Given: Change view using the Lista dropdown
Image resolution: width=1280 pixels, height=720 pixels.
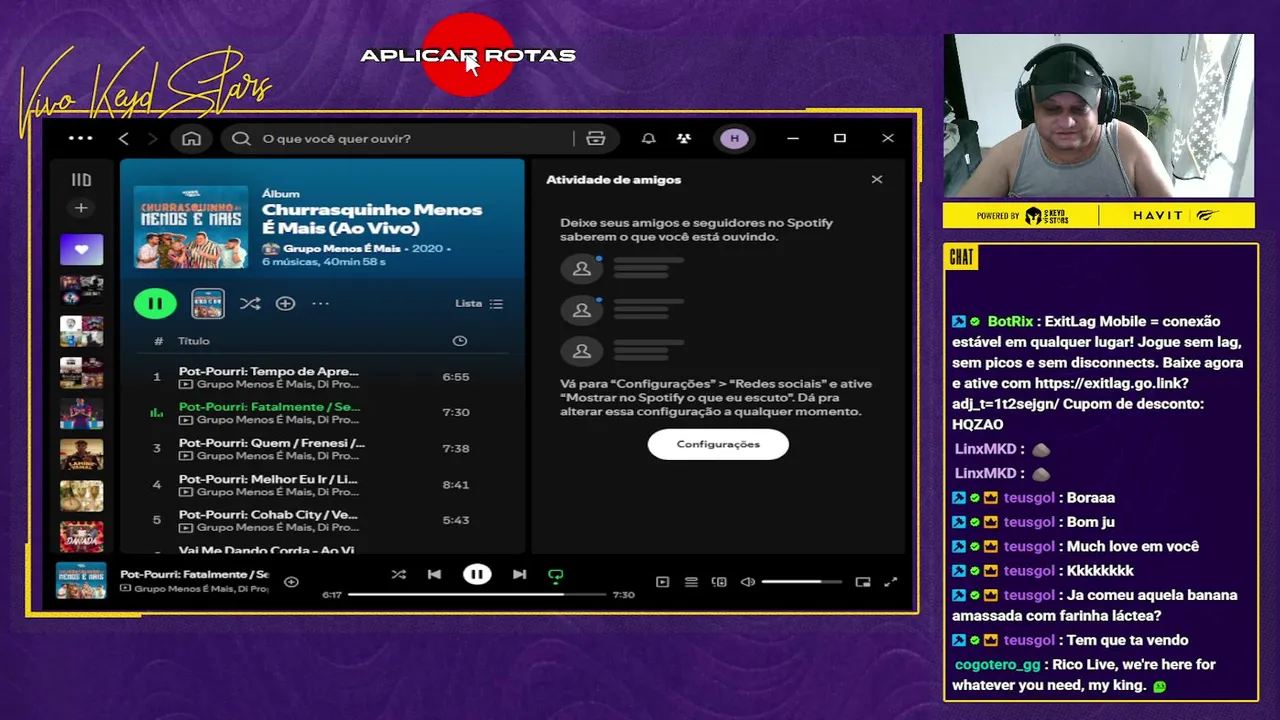Looking at the screenshot, I should tap(479, 303).
